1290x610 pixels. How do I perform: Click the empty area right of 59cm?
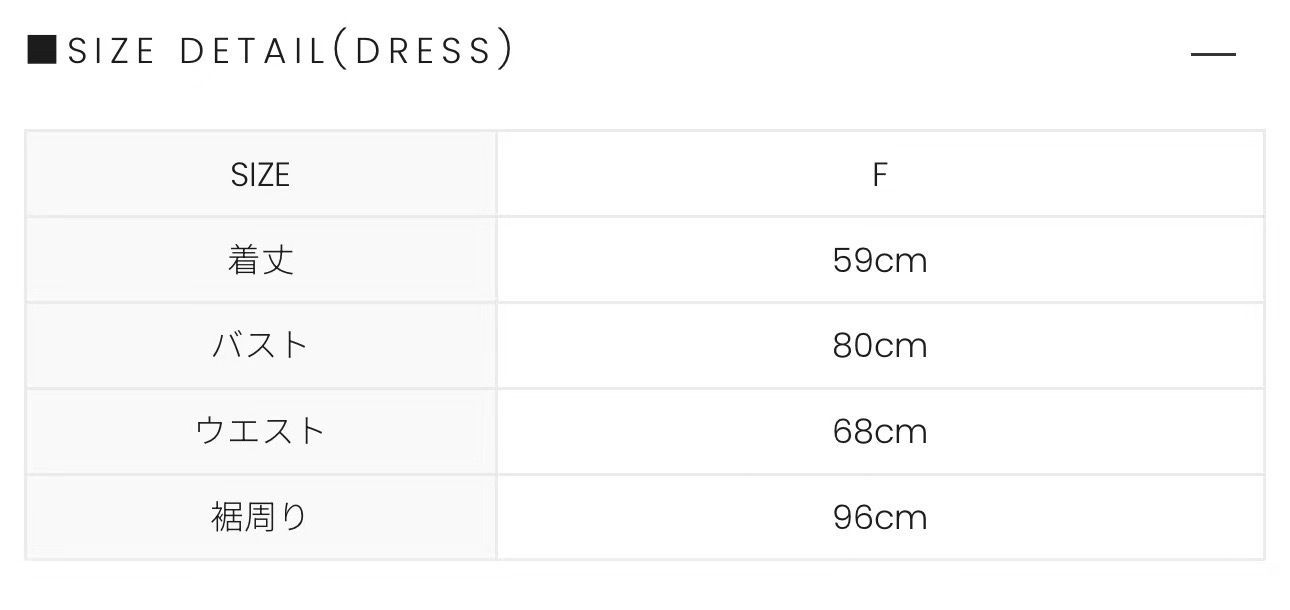(x=1095, y=261)
